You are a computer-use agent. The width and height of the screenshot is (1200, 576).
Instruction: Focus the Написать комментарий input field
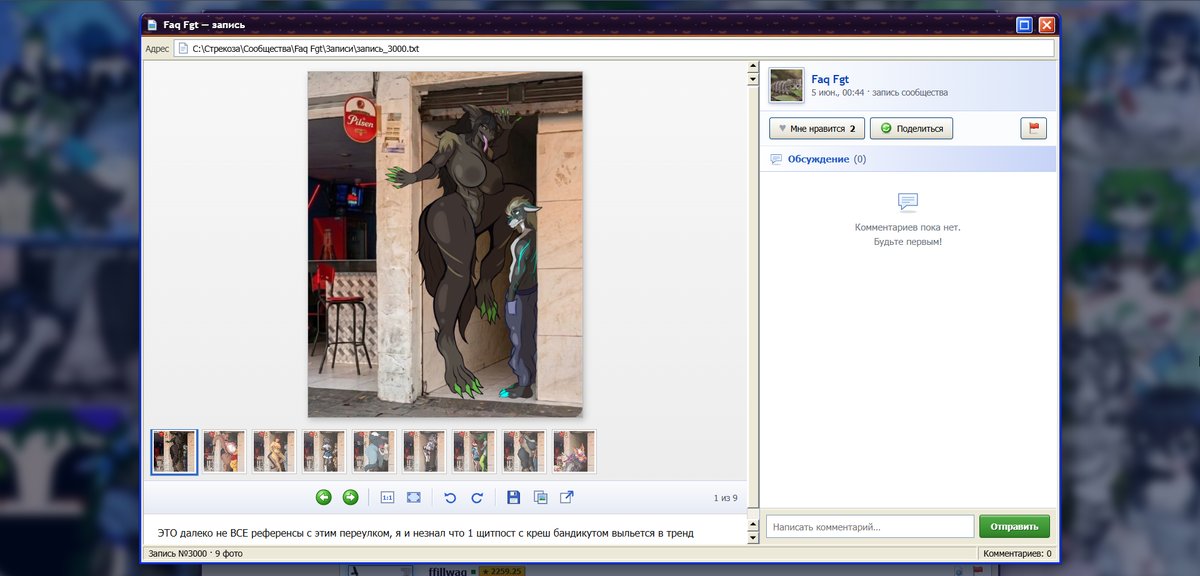point(870,526)
